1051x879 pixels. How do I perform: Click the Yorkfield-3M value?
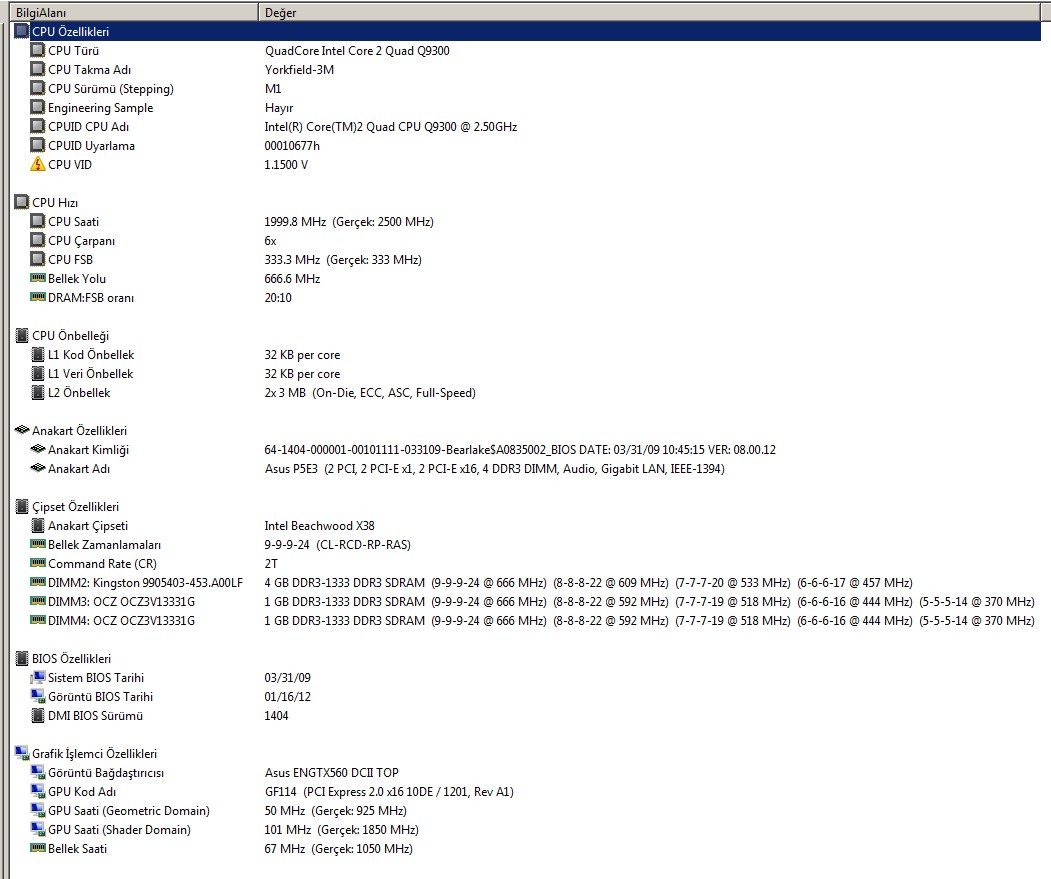(299, 69)
